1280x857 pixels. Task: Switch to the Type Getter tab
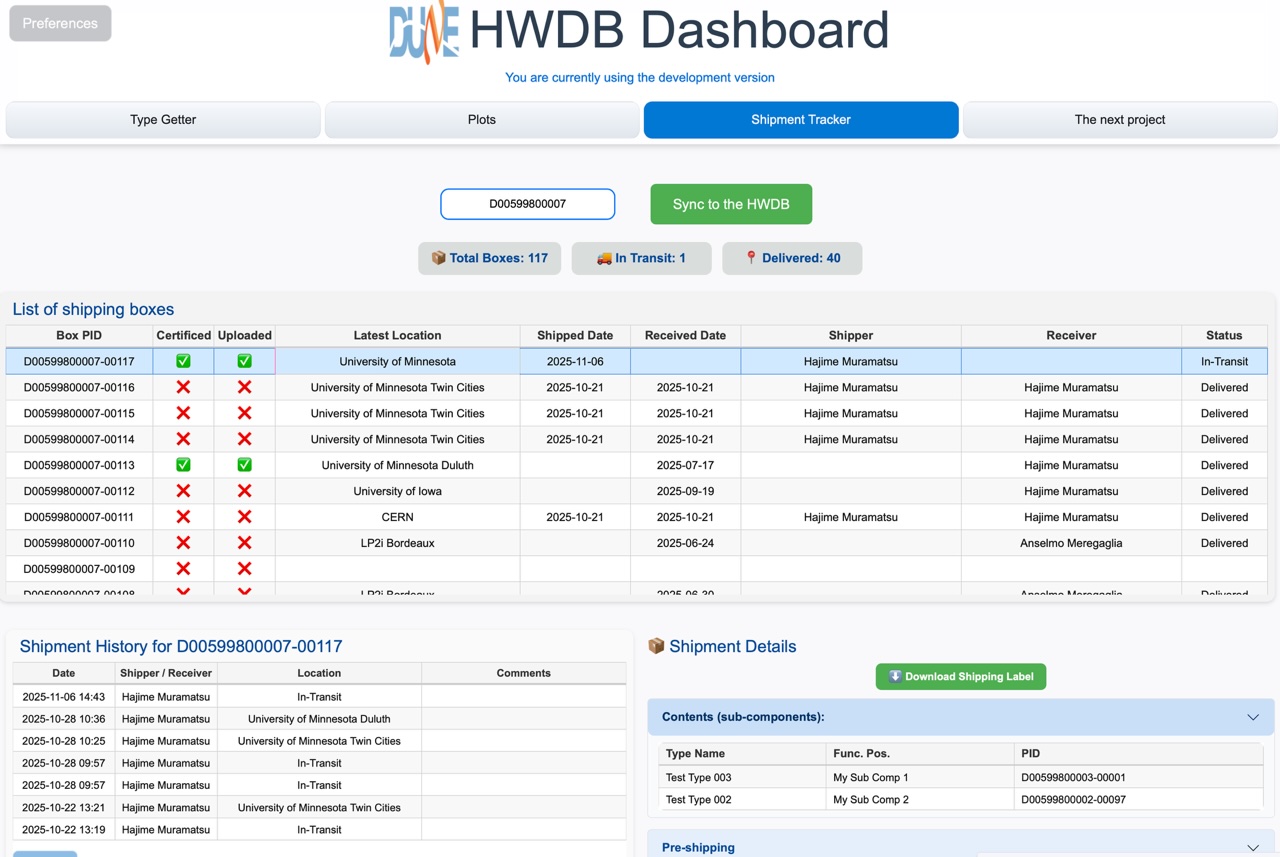pos(163,120)
